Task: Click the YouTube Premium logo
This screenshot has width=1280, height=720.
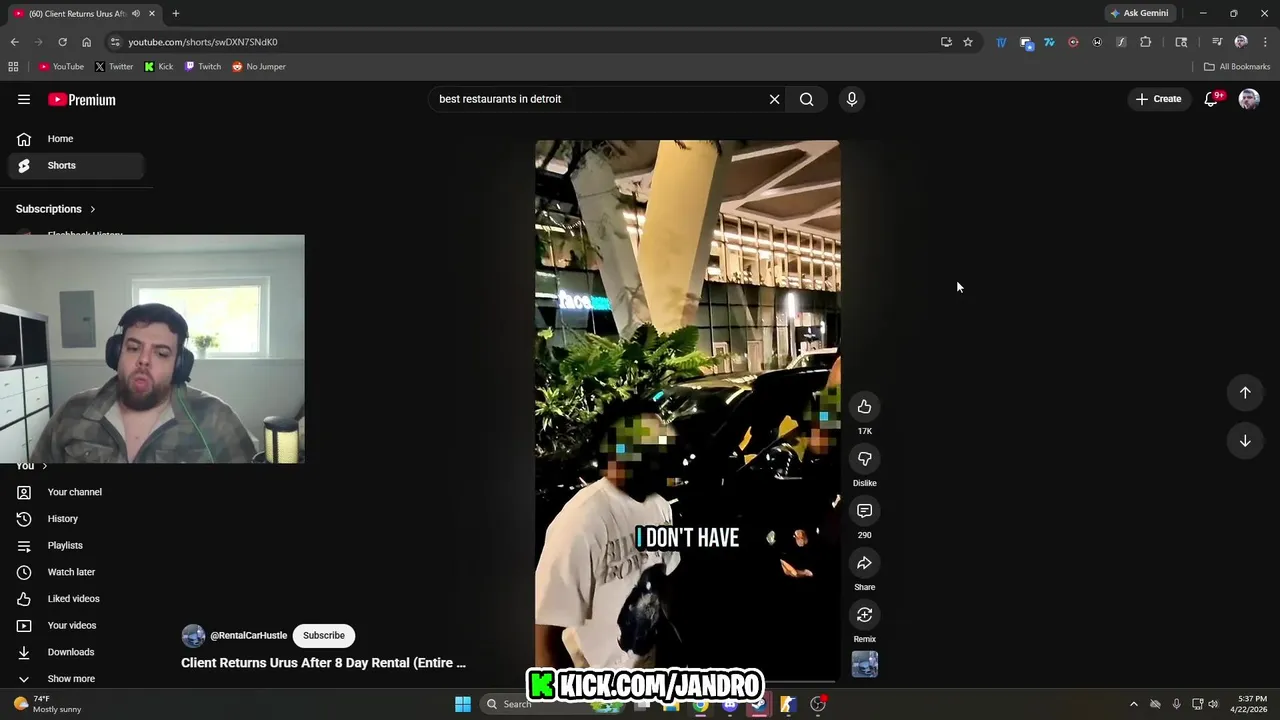Action: [82, 100]
